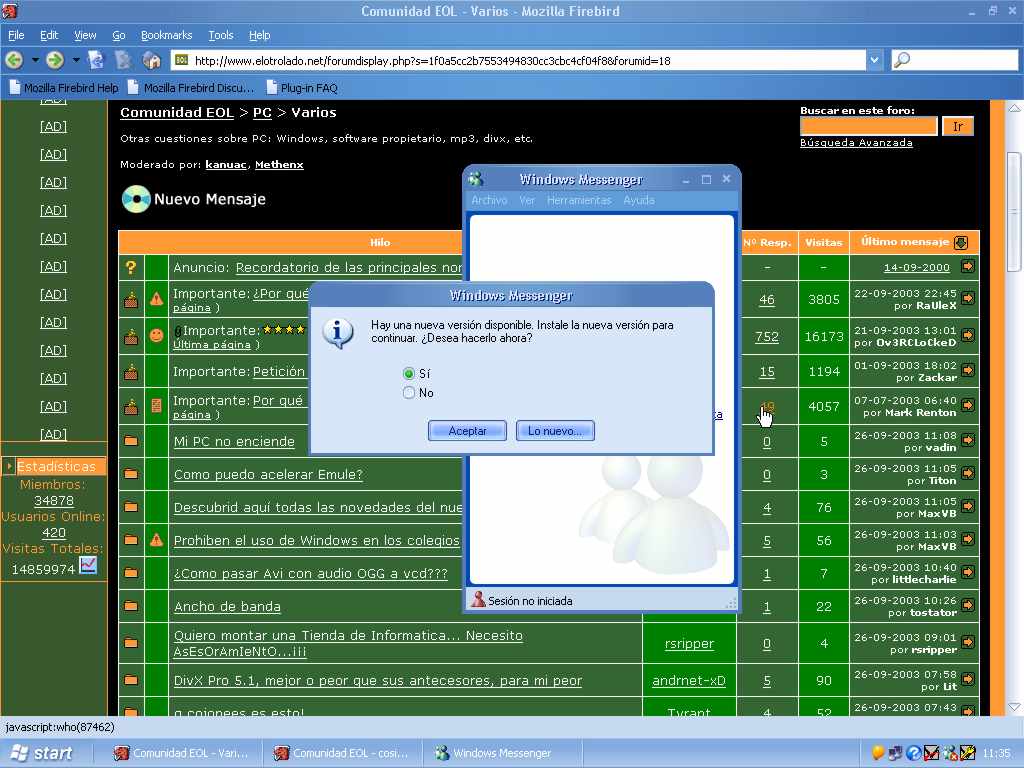Open the Methenx moderator link
Image resolution: width=1024 pixels, height=768 pixels.
coord(279,165)
